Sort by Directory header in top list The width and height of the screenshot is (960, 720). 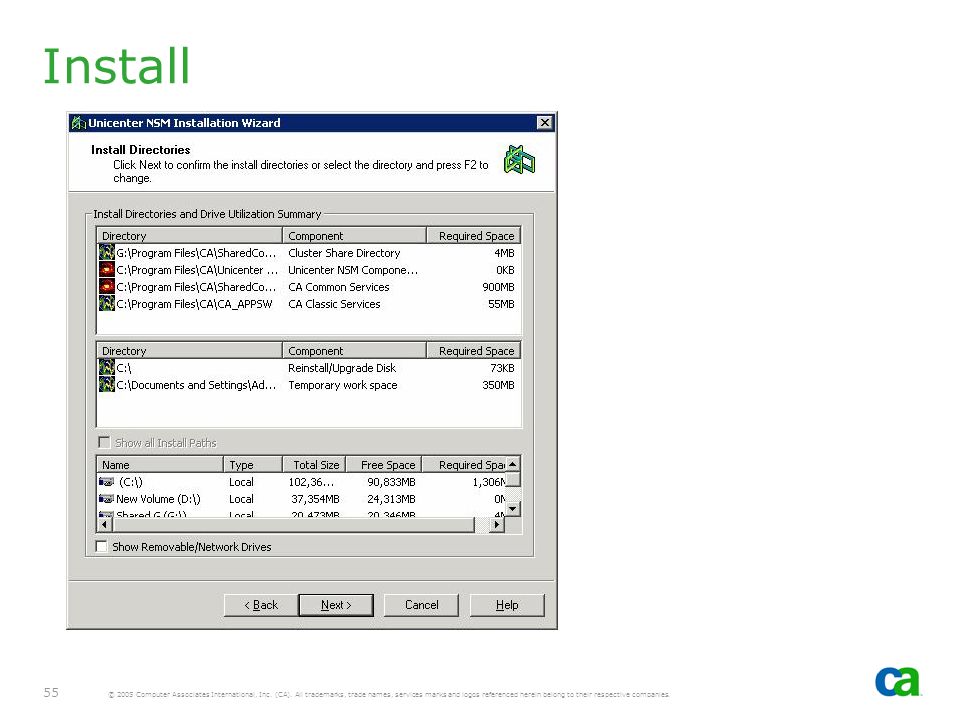(x=189, y=236)
